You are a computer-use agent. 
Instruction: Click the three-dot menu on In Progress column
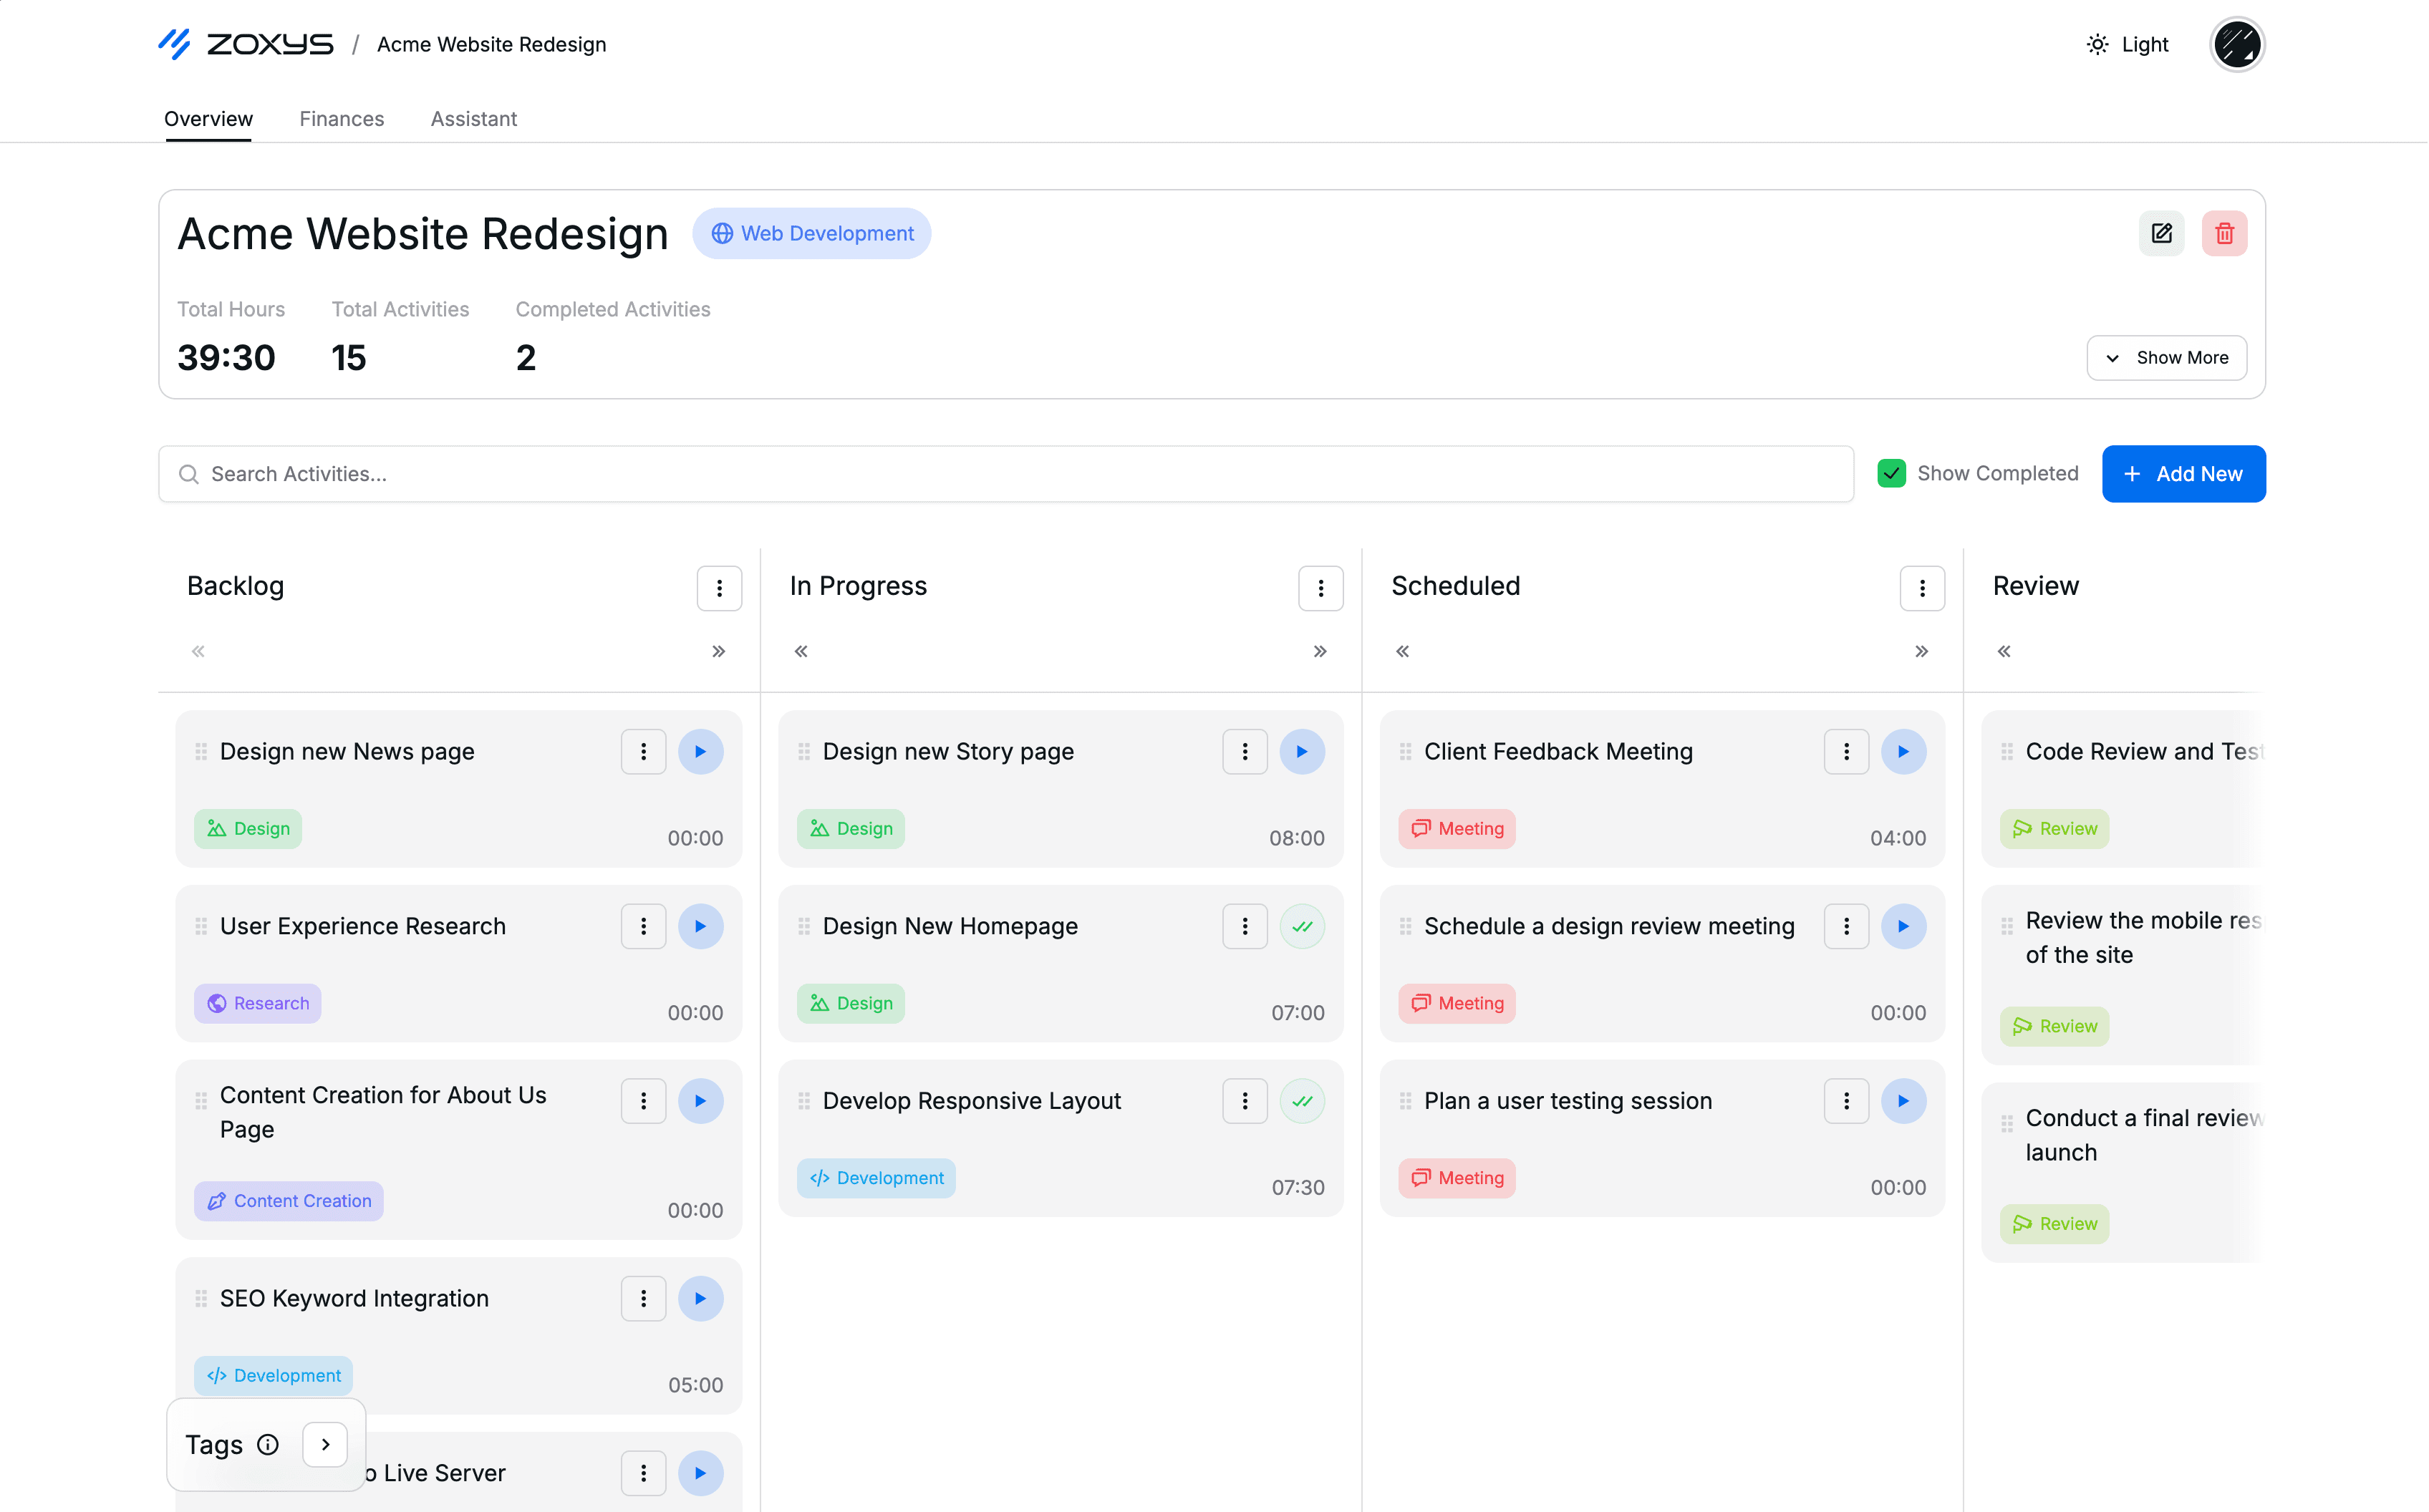point(1320,587)
